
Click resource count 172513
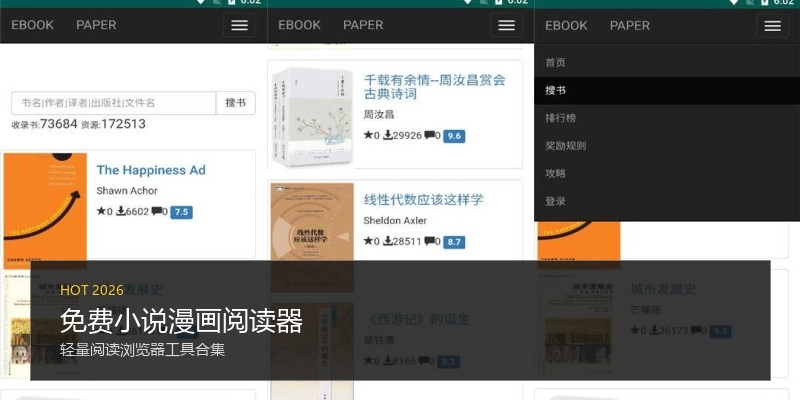[x=123, y=124]
